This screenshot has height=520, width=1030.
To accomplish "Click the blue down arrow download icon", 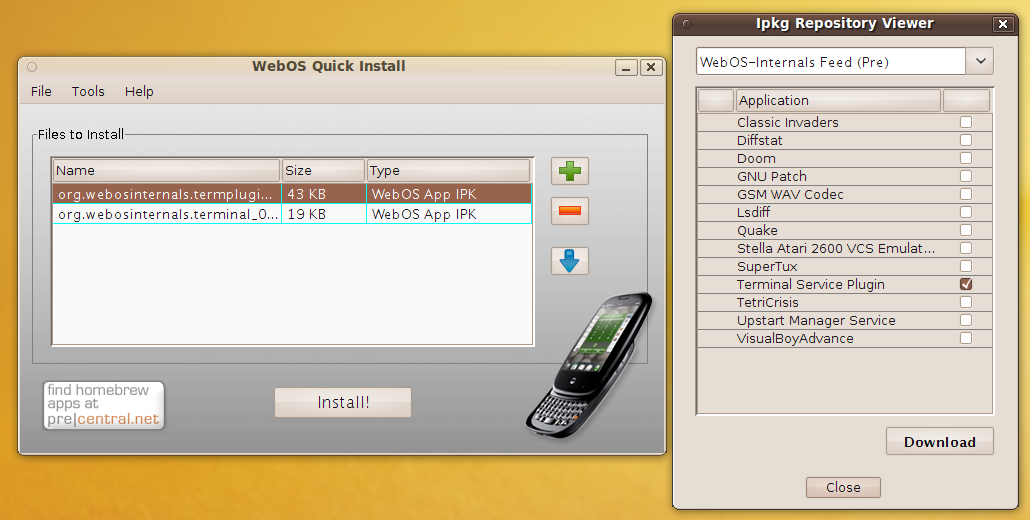I will 570,261.
